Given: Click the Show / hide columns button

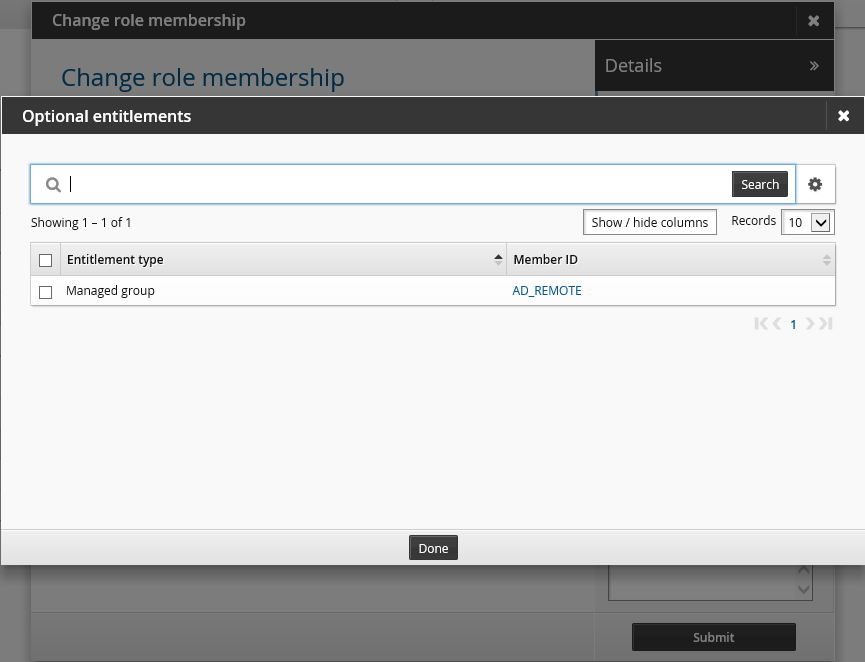Looking at the screenshot, I should [x=649, y=222].
